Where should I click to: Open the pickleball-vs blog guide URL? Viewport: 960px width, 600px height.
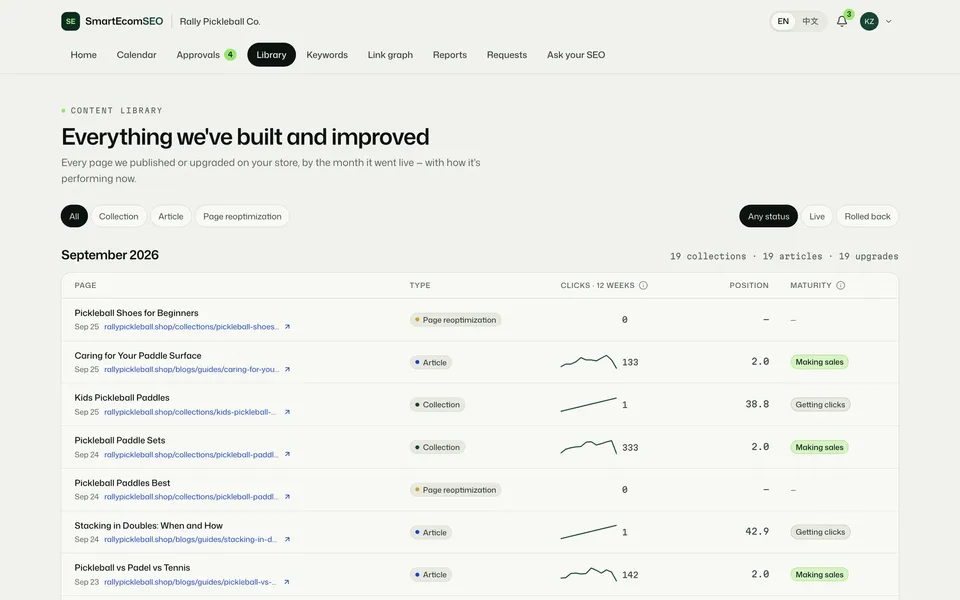pos(190,582)
